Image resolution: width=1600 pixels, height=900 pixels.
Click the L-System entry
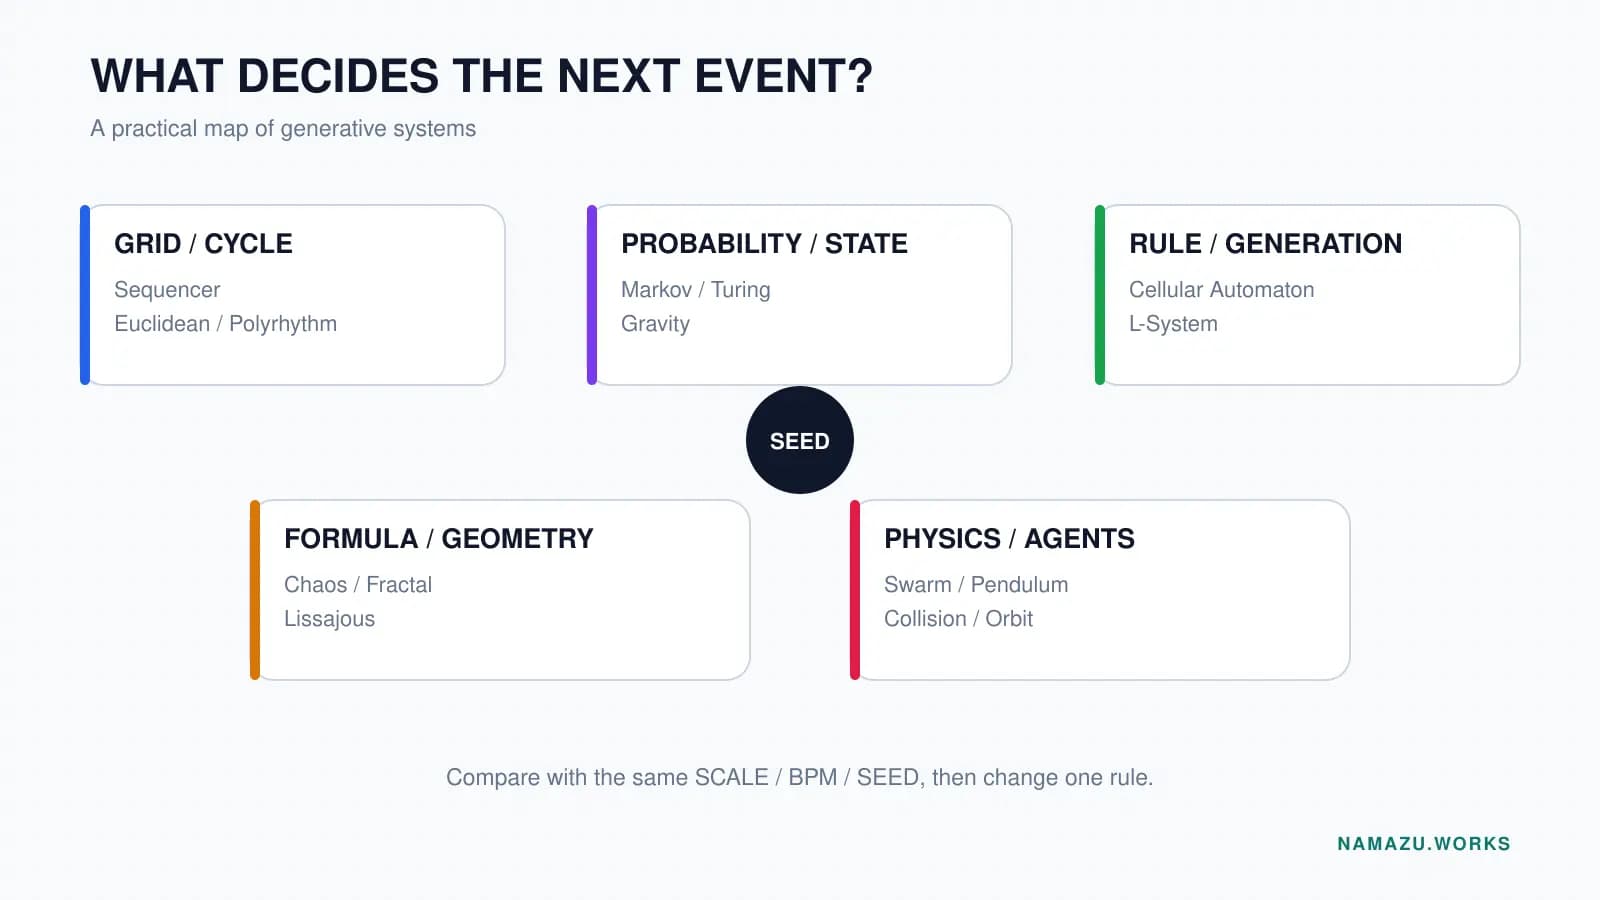(x=1173, y=324)
